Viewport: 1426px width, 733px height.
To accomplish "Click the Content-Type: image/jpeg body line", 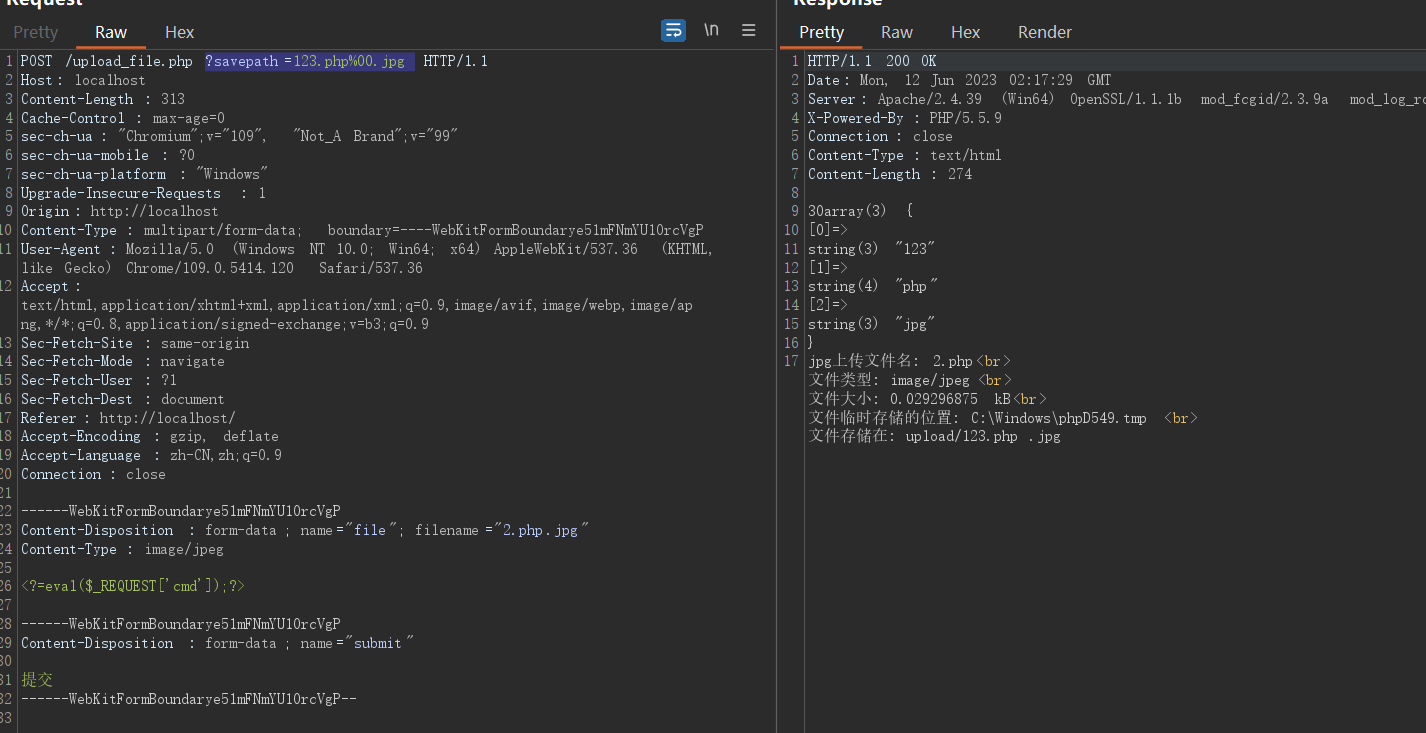I will click(122, 549).
